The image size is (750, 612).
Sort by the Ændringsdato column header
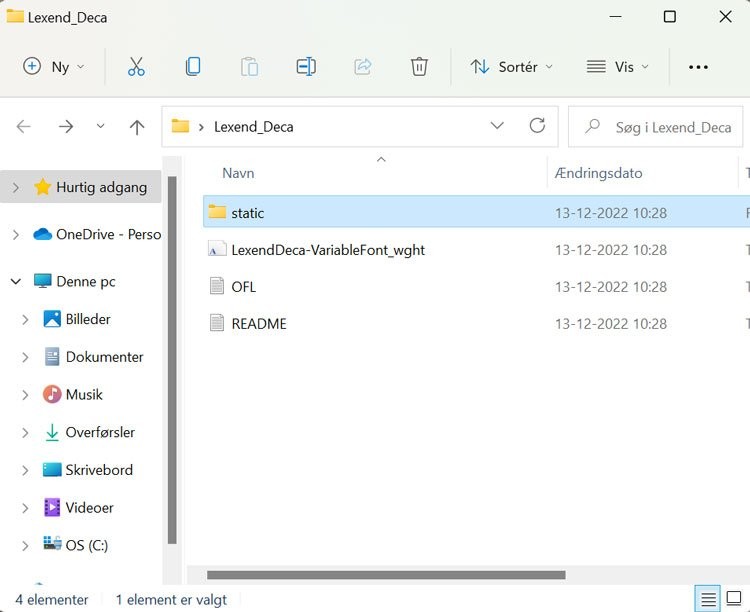click(x=598, y=173)
